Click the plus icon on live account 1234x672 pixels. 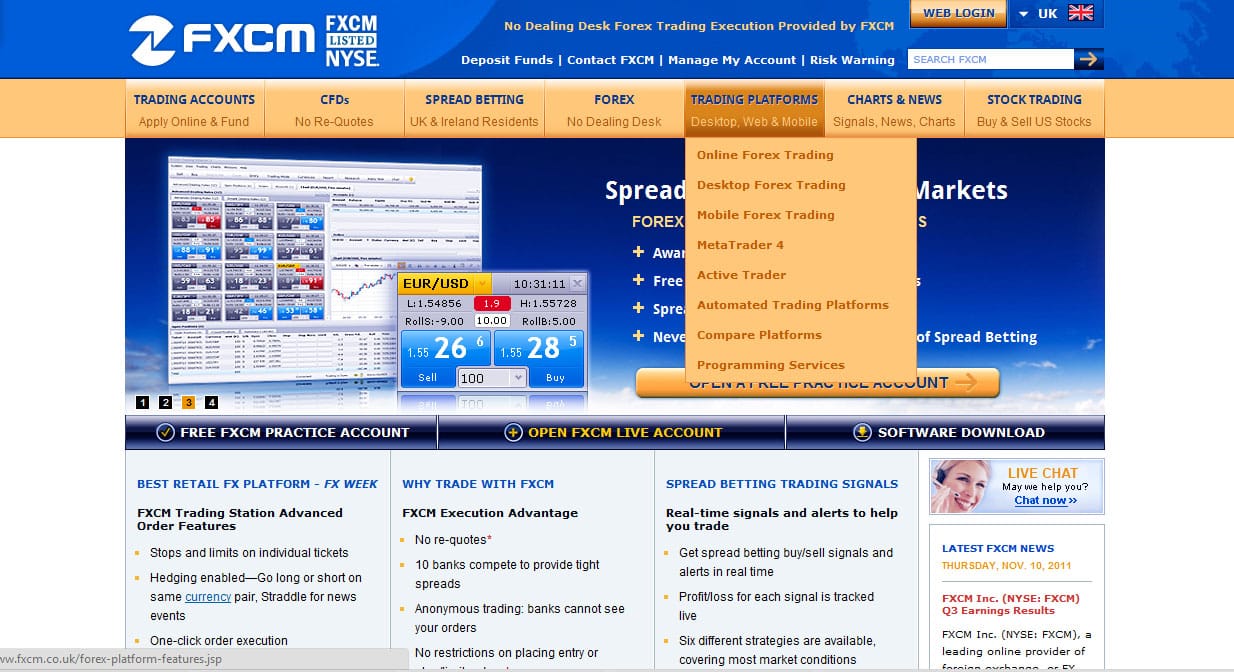pyautogui.click(x=514, y=433)
